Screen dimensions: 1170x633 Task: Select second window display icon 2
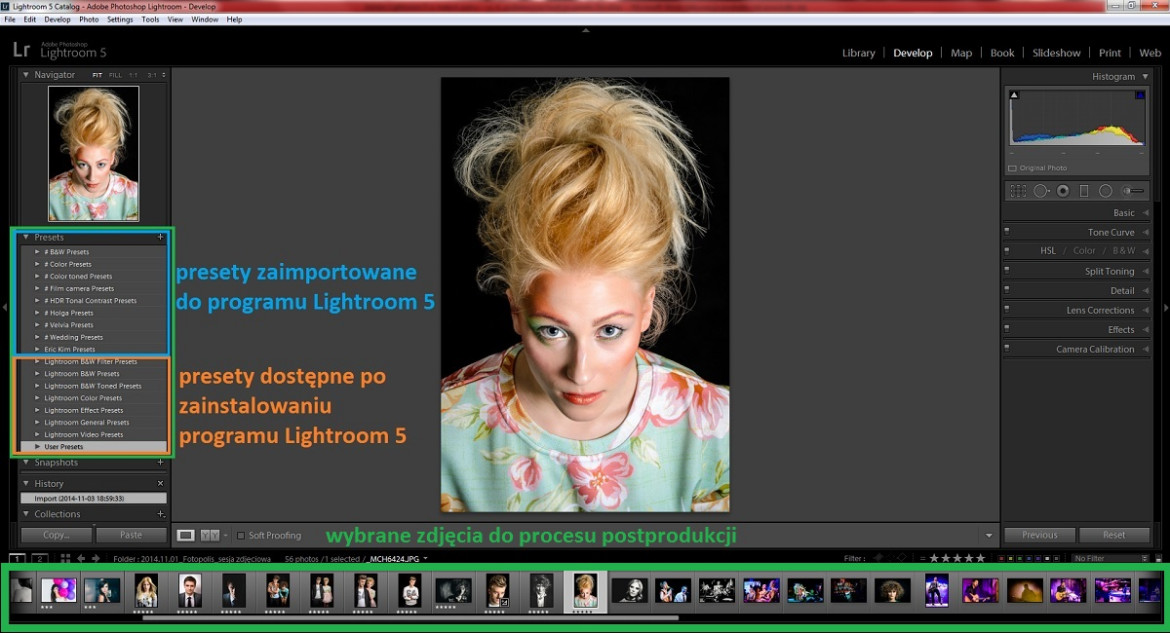pos(40,558)
